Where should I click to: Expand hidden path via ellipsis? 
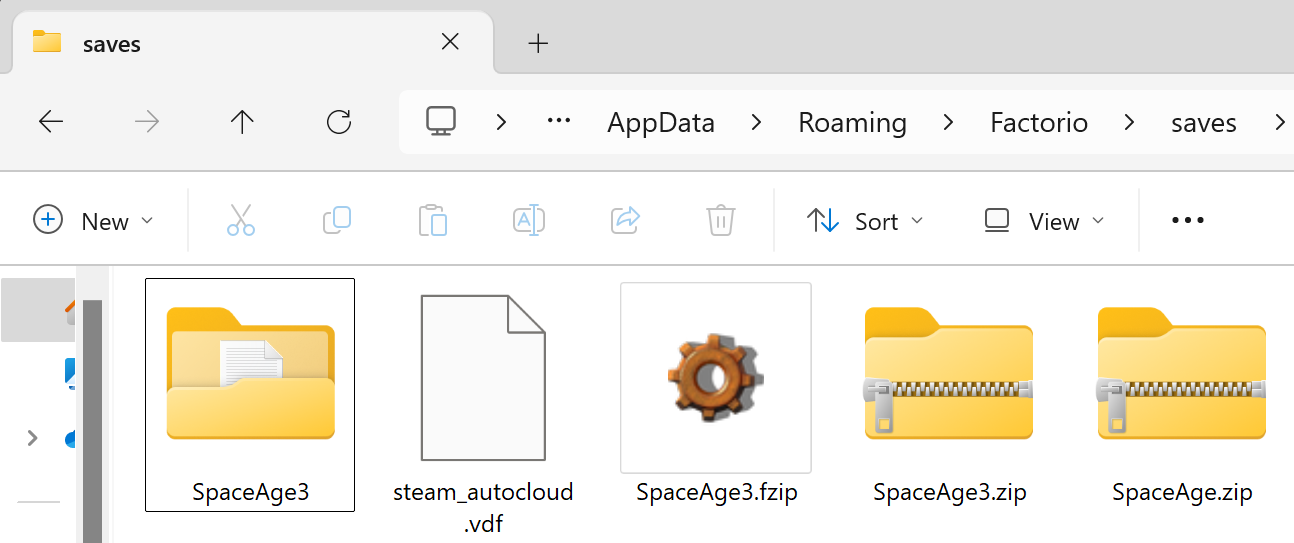[x=558, y=121]
